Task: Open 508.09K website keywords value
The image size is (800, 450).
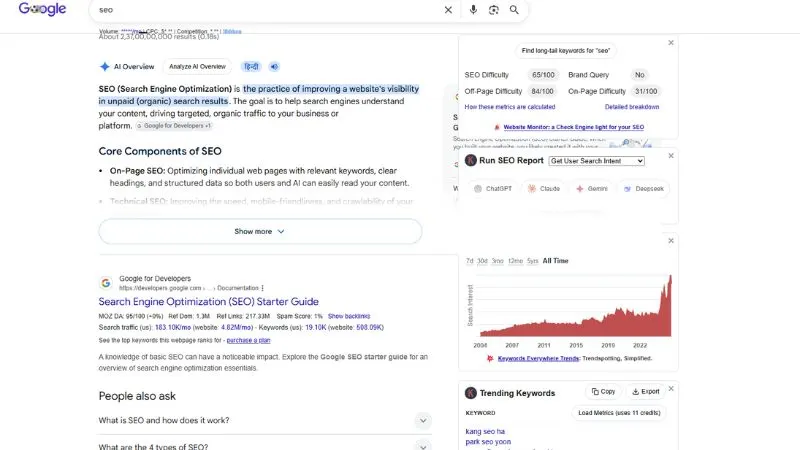Action: [x=369, y=328]
